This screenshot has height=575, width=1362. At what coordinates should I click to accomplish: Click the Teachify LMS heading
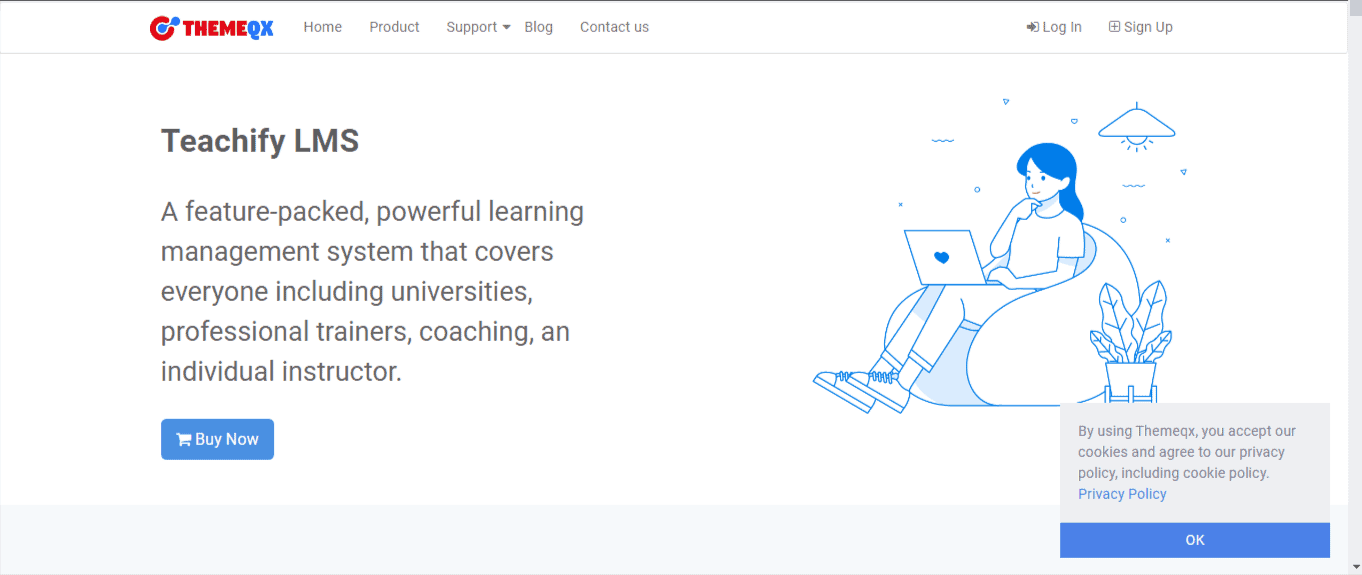coord(260,141)
